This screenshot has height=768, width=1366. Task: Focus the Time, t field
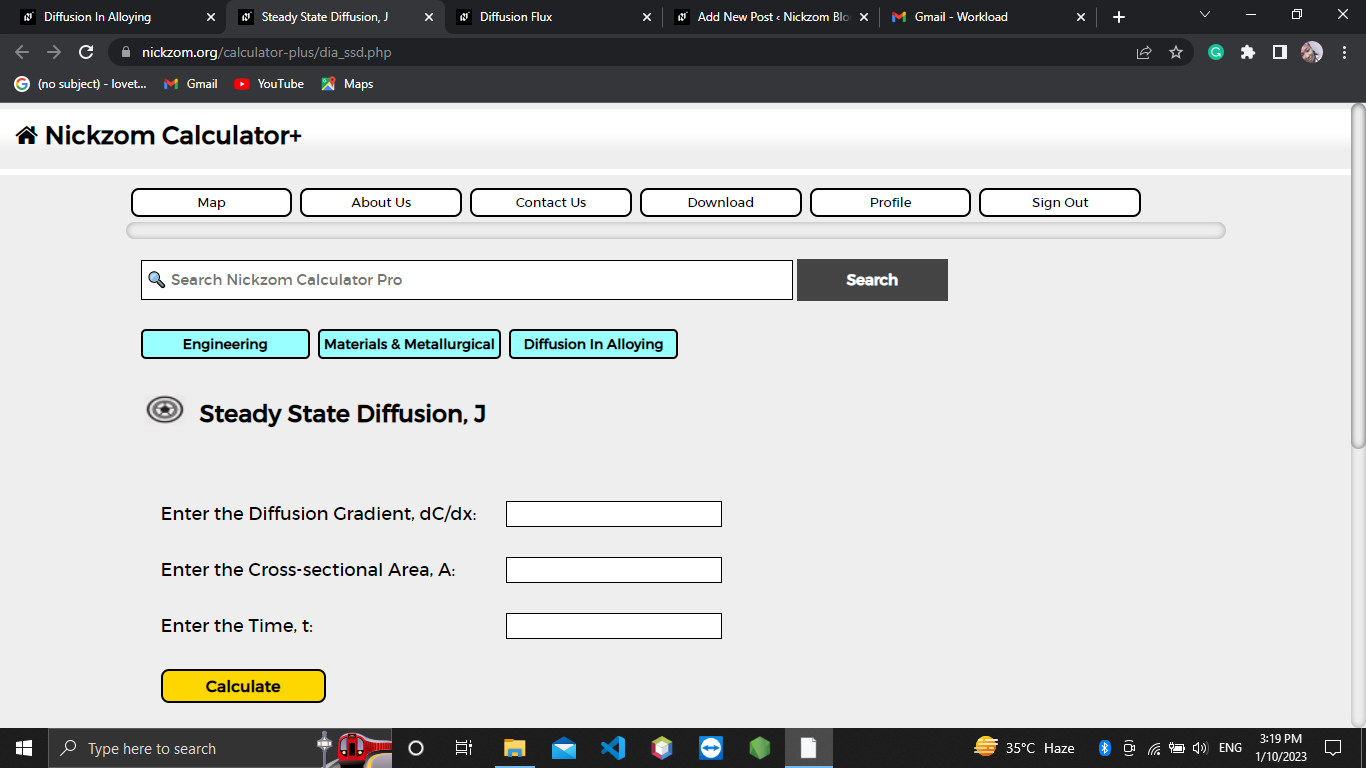click(614, 626)
